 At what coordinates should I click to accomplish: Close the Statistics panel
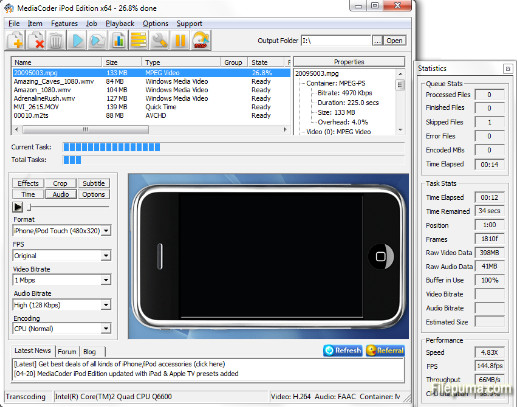tap(507, 69)
